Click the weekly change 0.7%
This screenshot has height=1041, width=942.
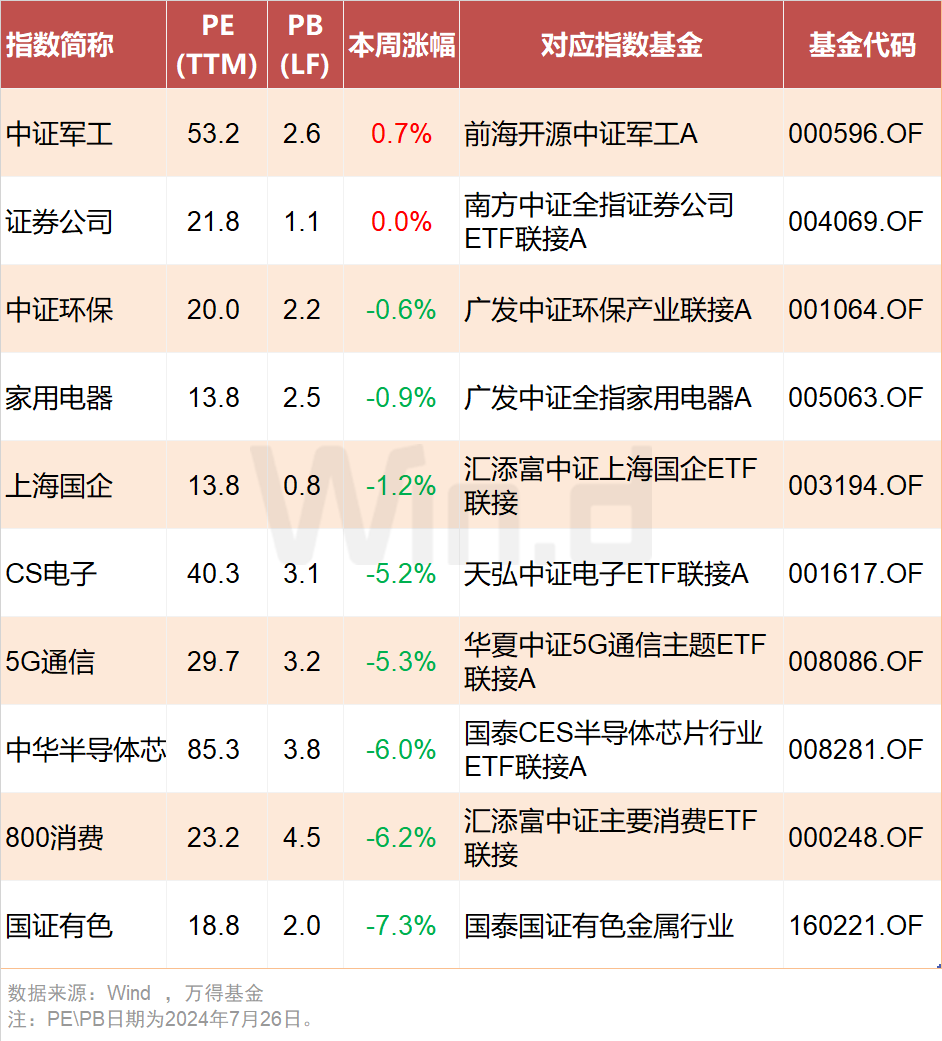point(402,134)
